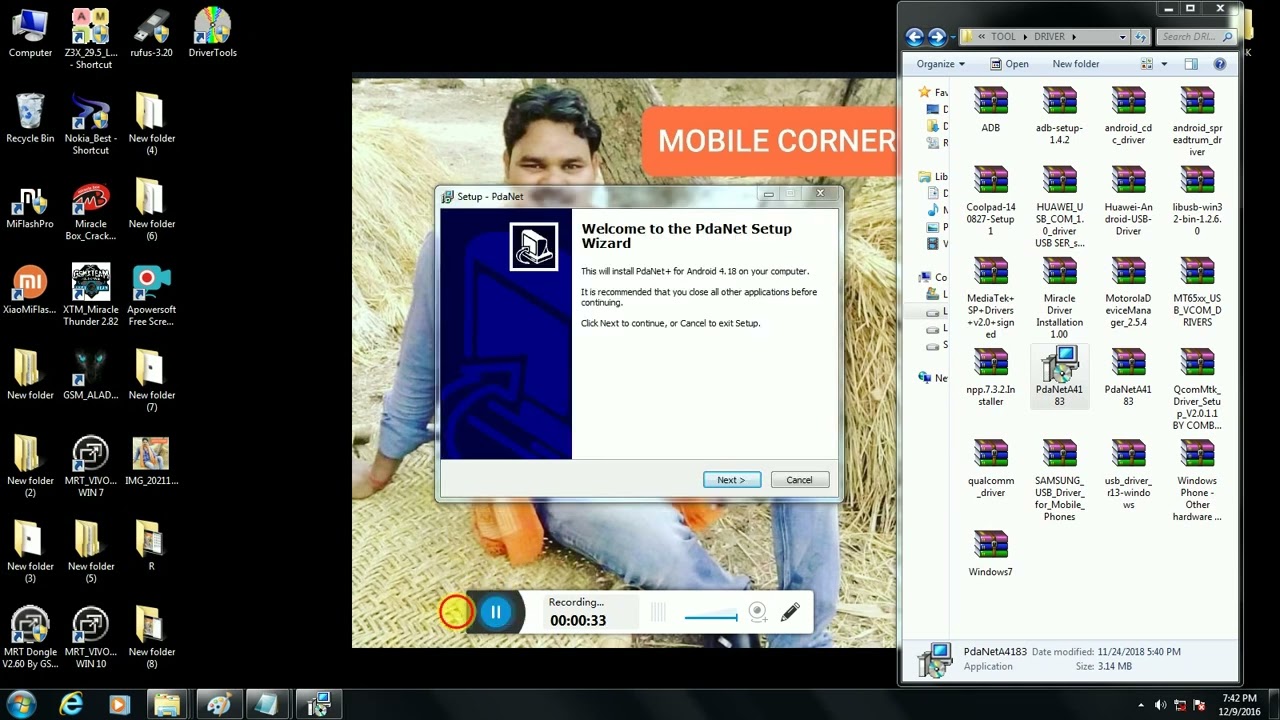Select XTM_Miracle Thunder 2.82 icon
Viewport: 1280px width, 720px height.
point(91,296)
